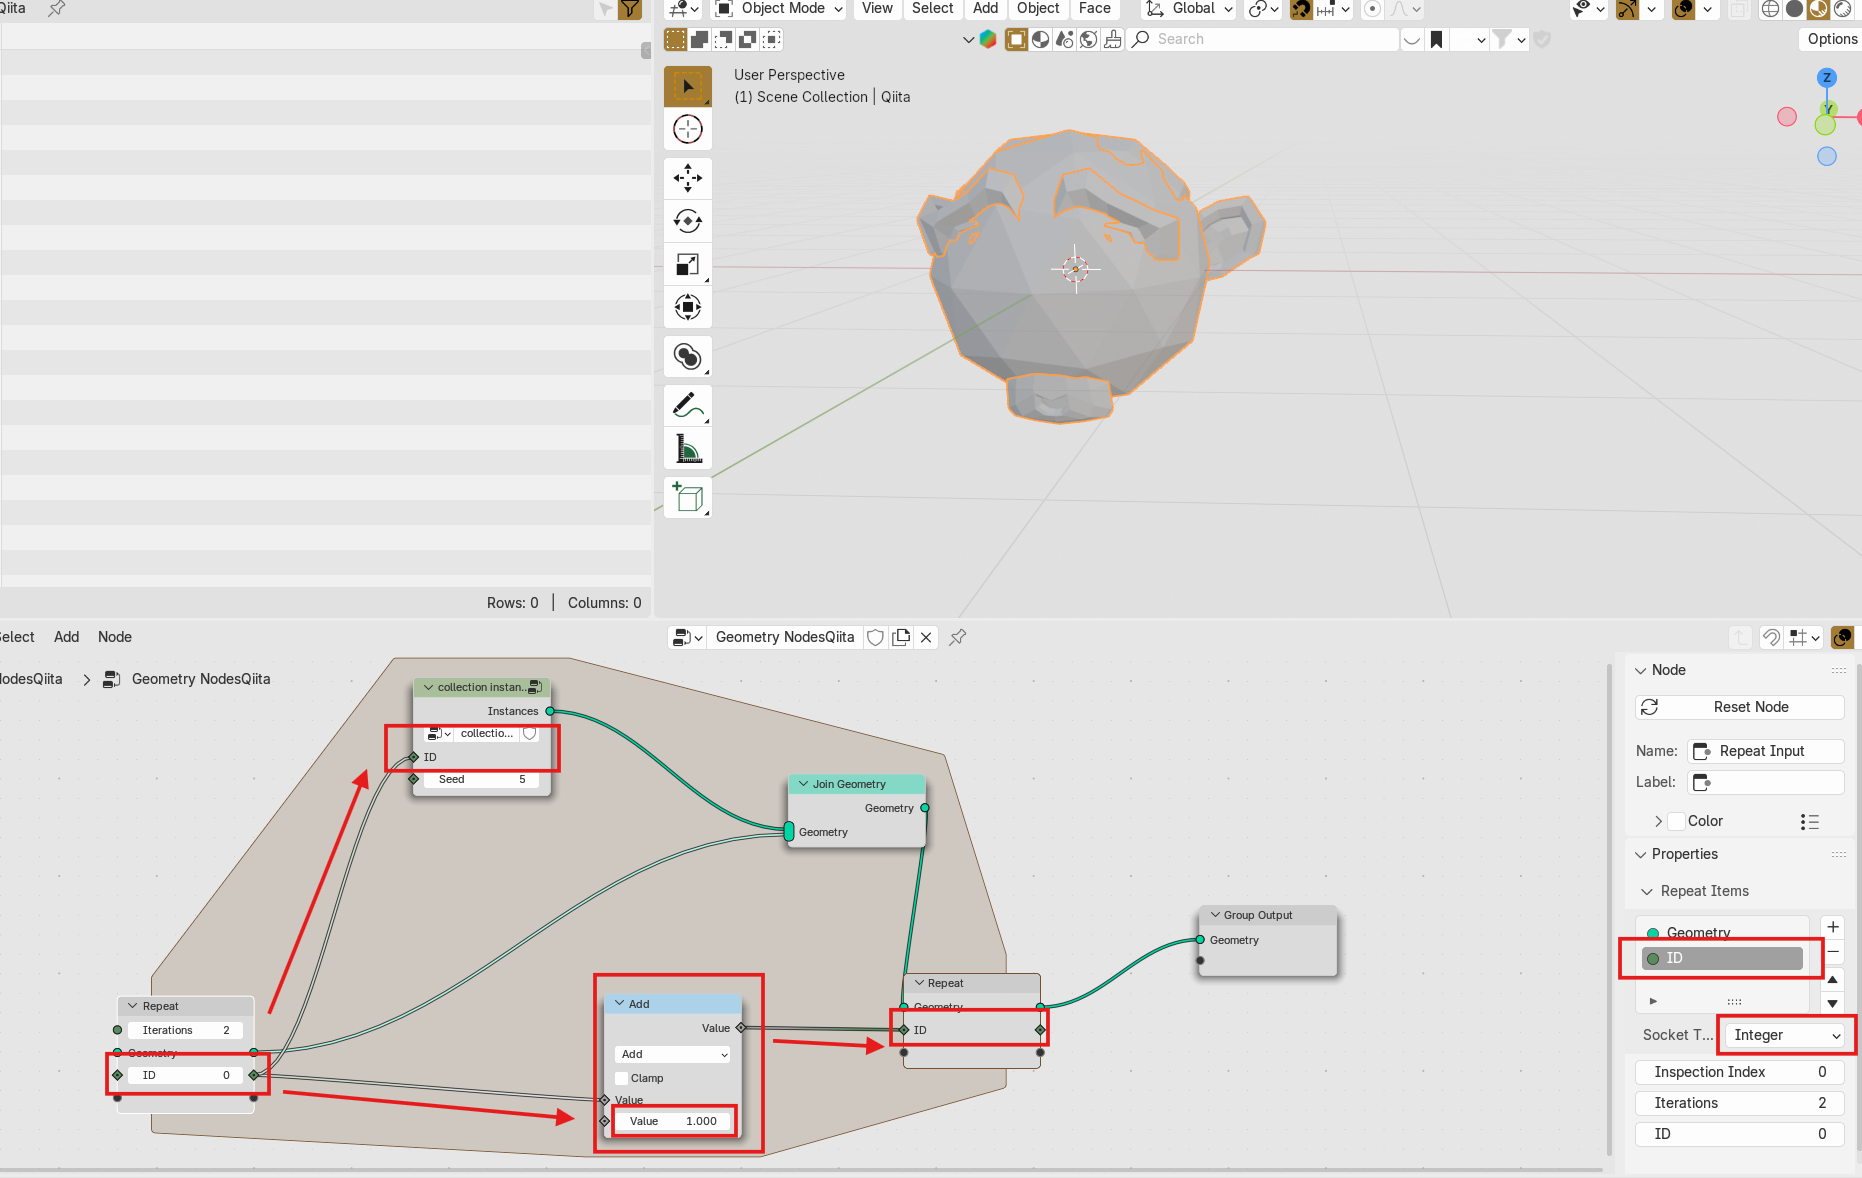The height and width of the screenshot is (1178, 1862).
Task: Duplicate the Geometry NodesQiita node group
Action: pyautogui.click(x=901, y=637)
